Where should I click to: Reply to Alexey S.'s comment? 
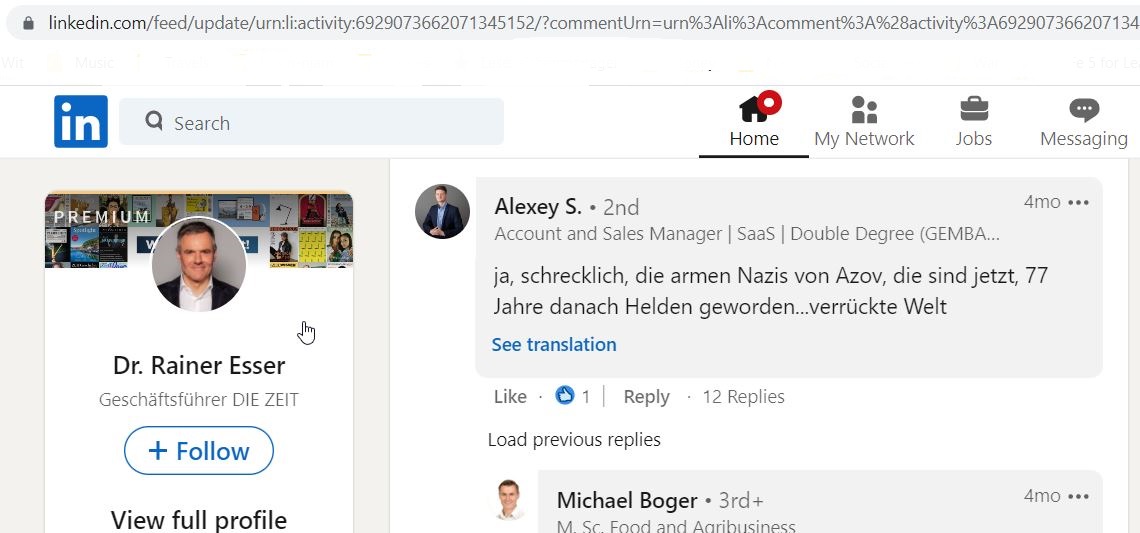tap(646, 396)
